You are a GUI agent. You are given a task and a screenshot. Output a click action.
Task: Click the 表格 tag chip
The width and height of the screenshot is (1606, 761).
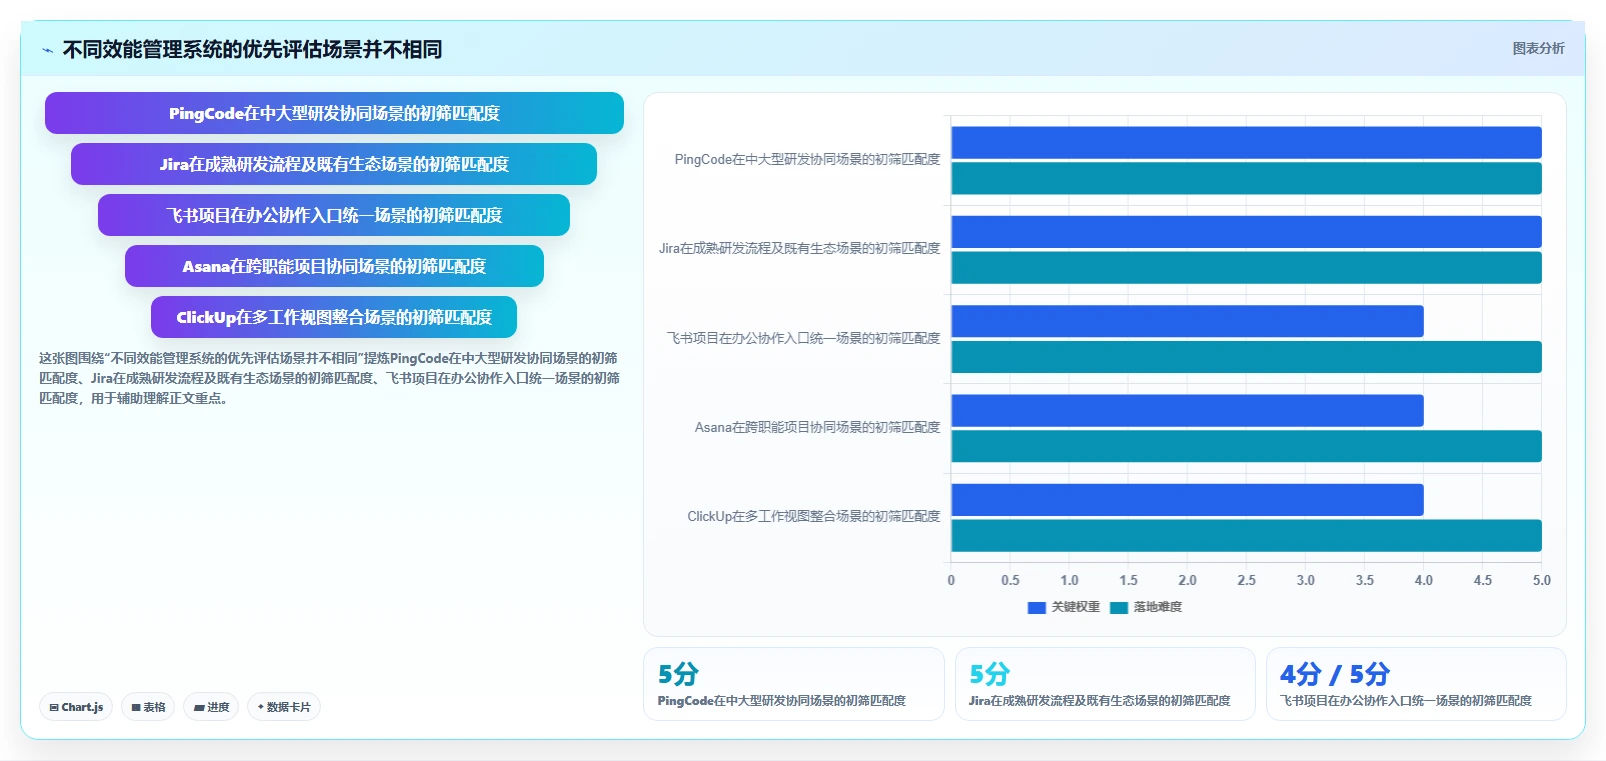(x=148, y=707)
